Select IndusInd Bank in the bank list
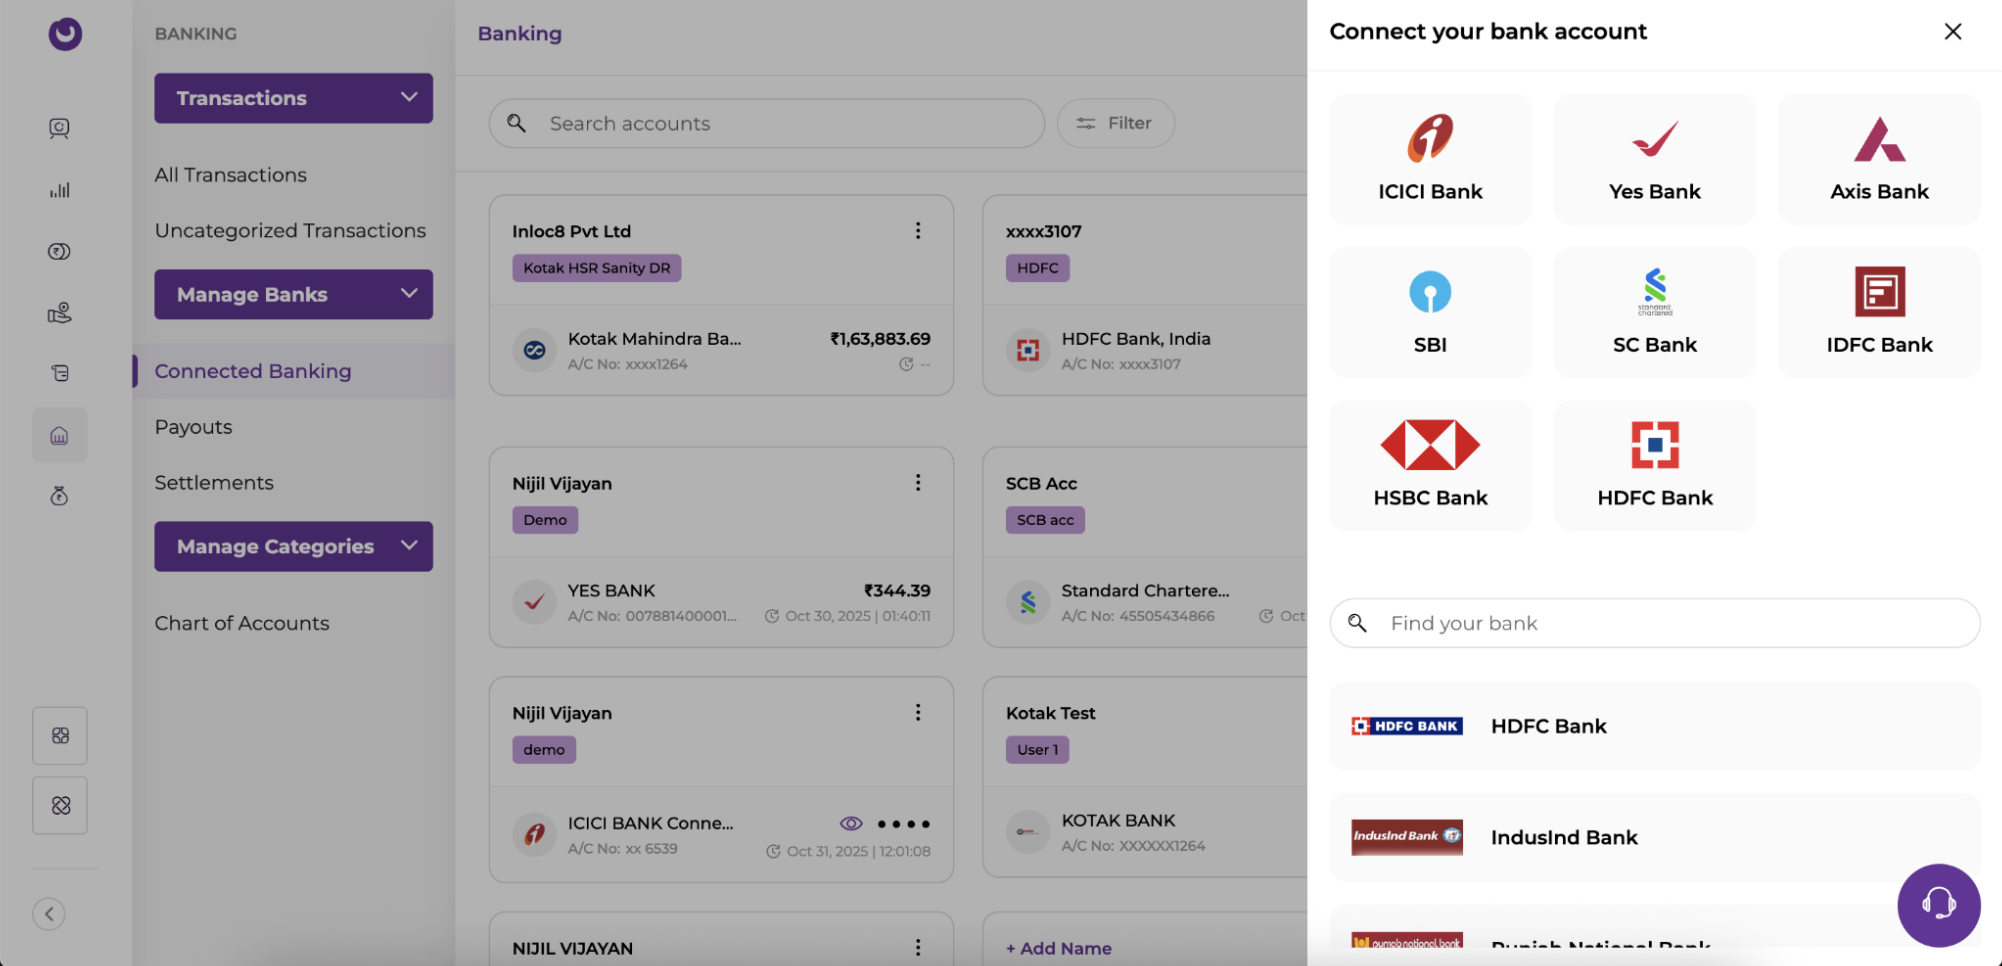The image size is (2002, 966). coord(1654,838)
